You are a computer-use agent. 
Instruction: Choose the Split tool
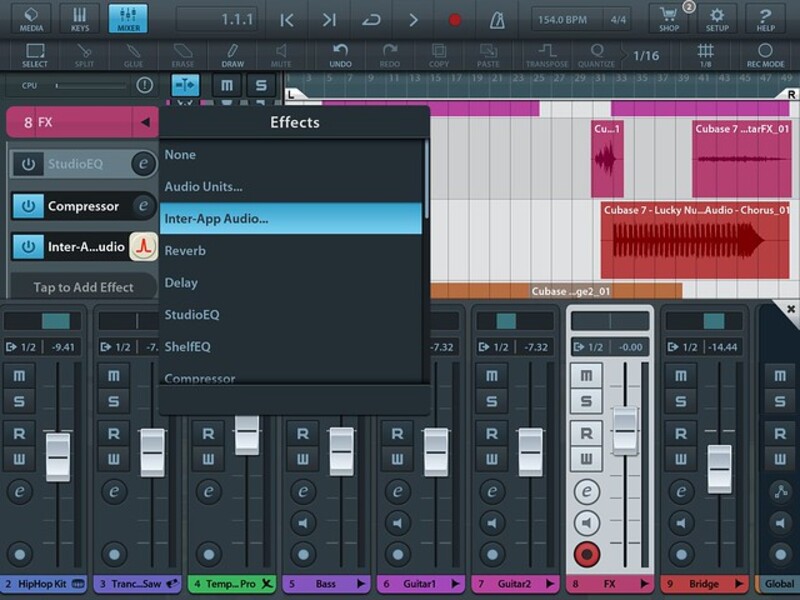pos(84,55)
